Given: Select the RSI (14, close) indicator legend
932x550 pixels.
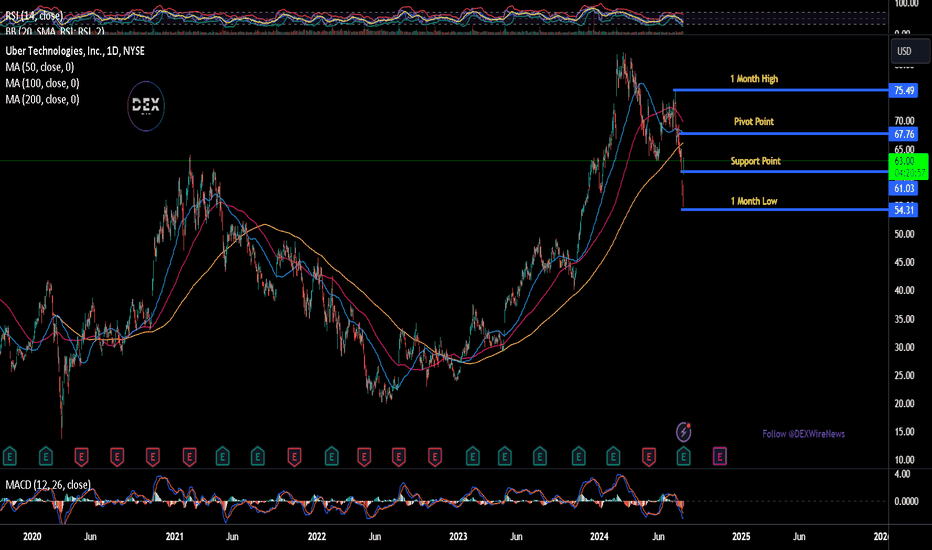Looking at the screenshot, I should tap(34, 16).
